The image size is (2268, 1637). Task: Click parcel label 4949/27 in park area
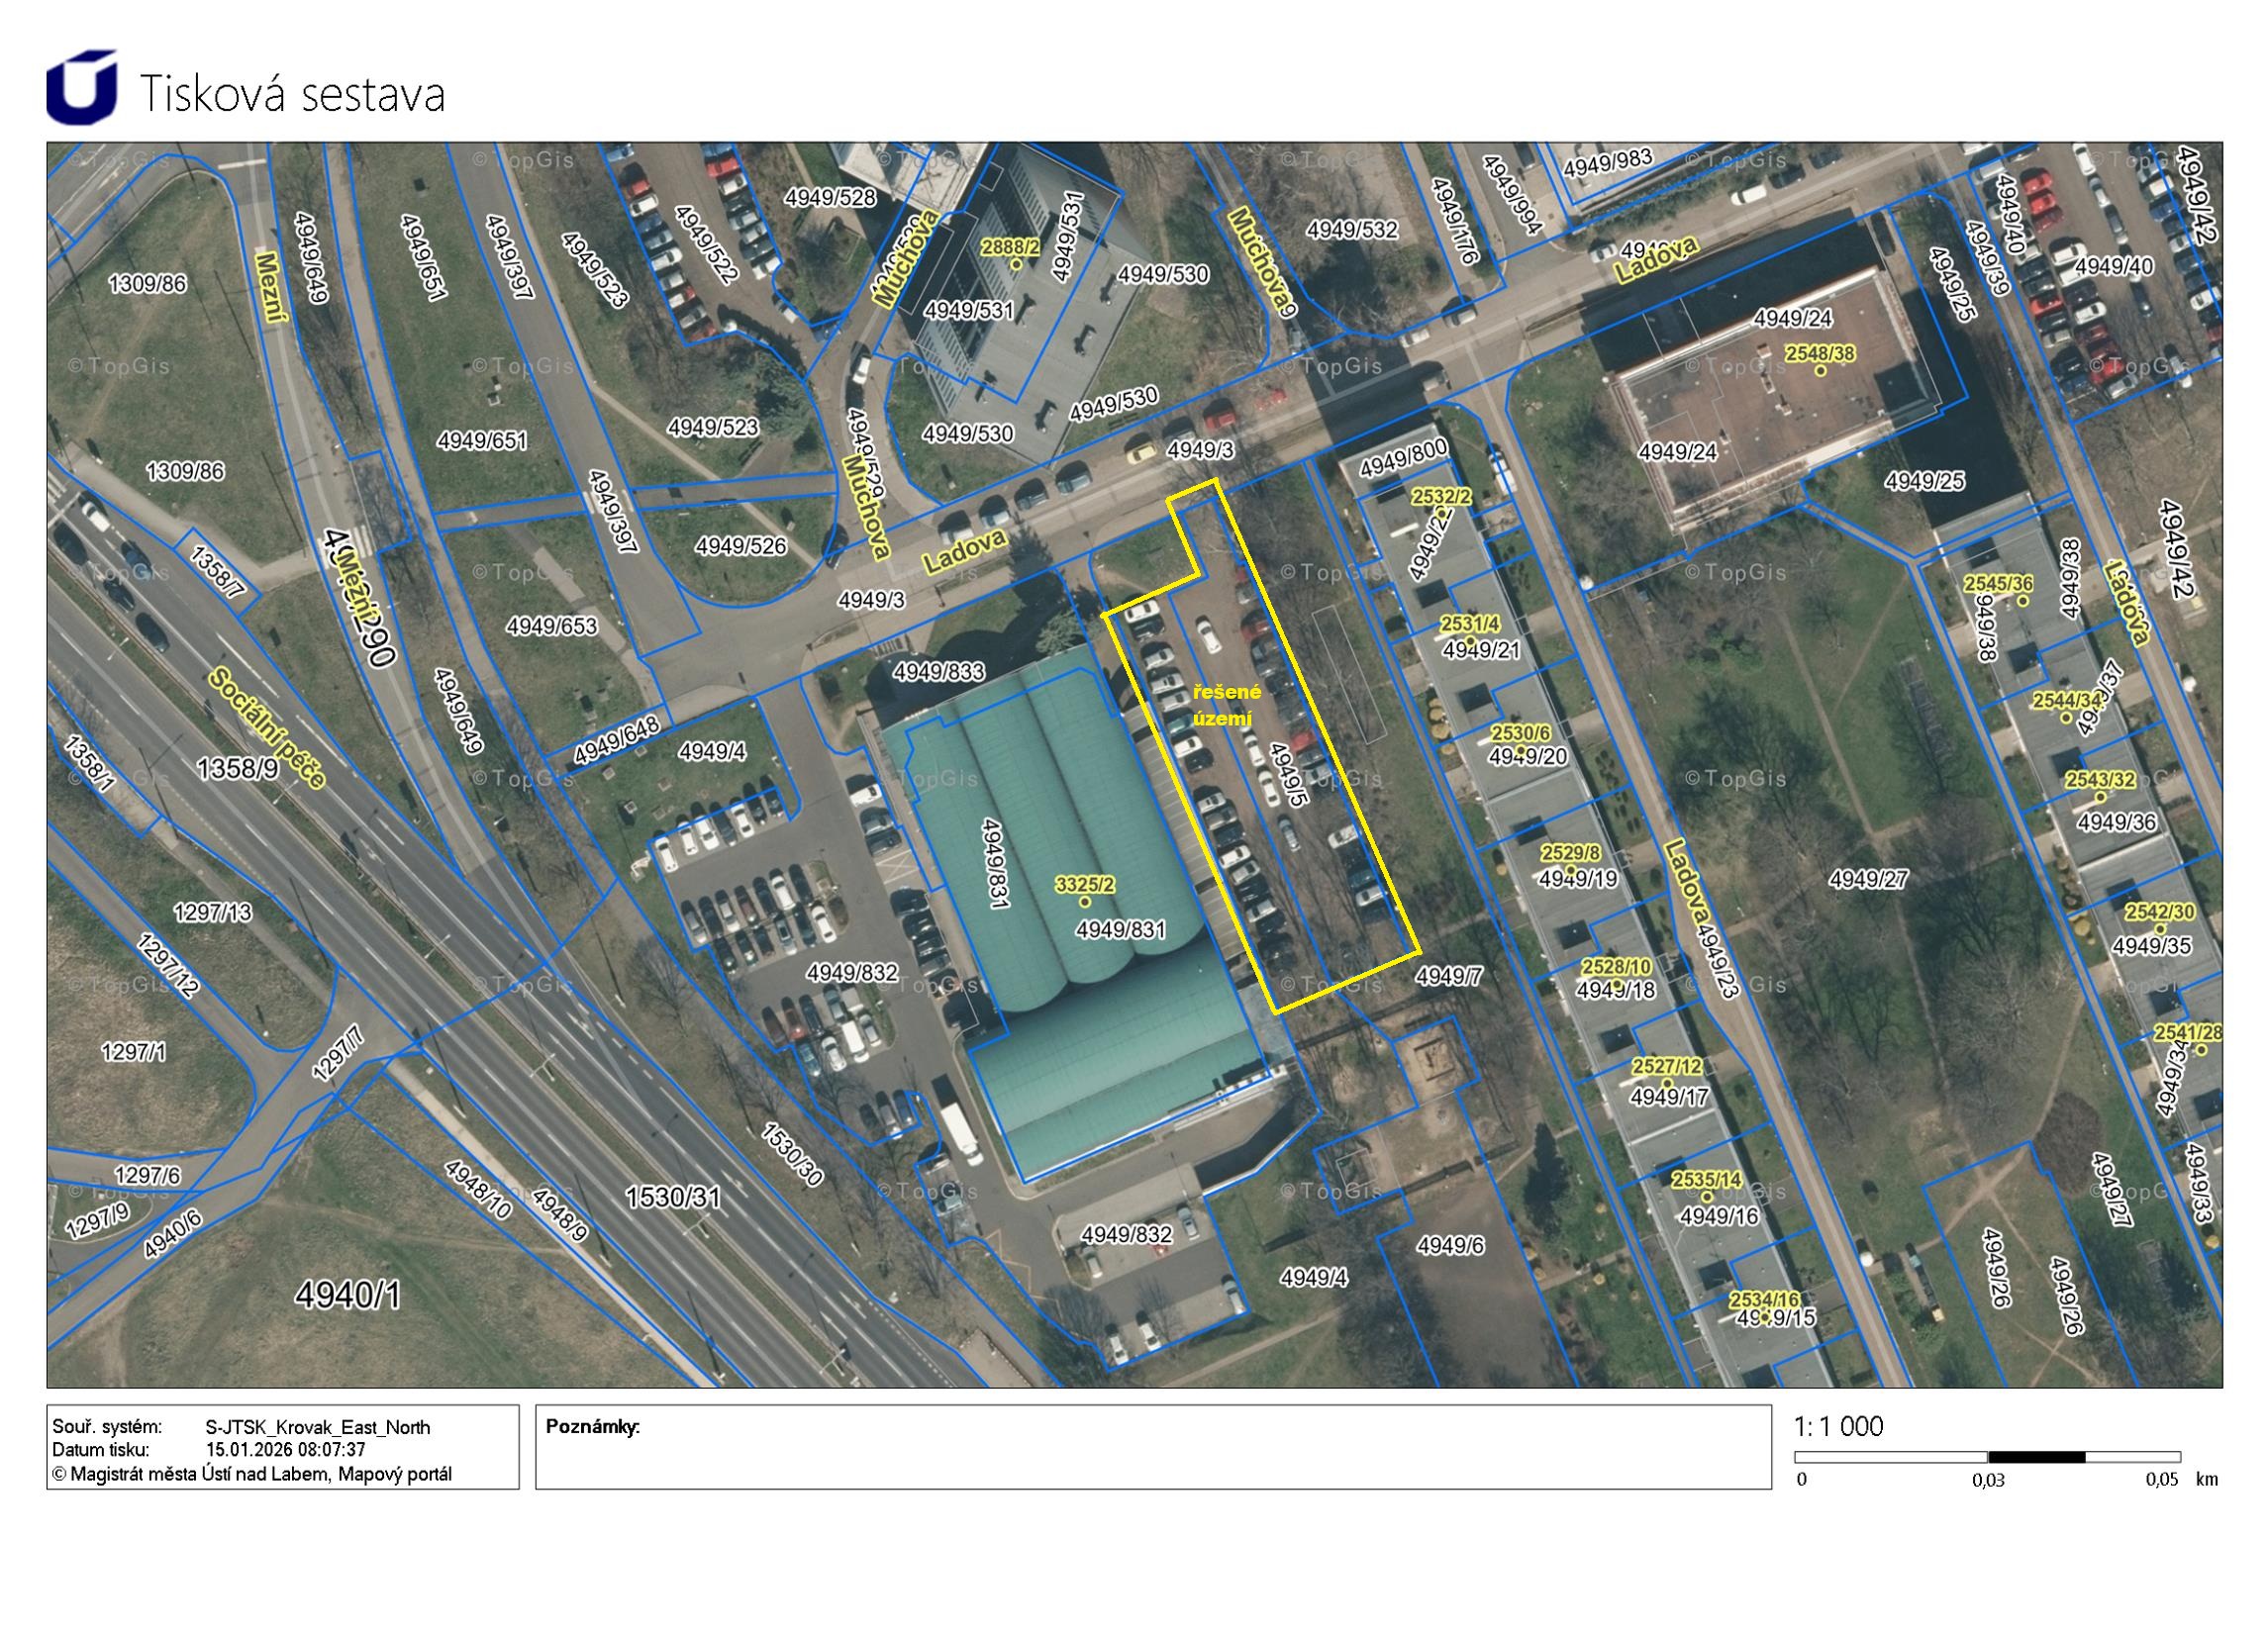[x=1868, y=879]
